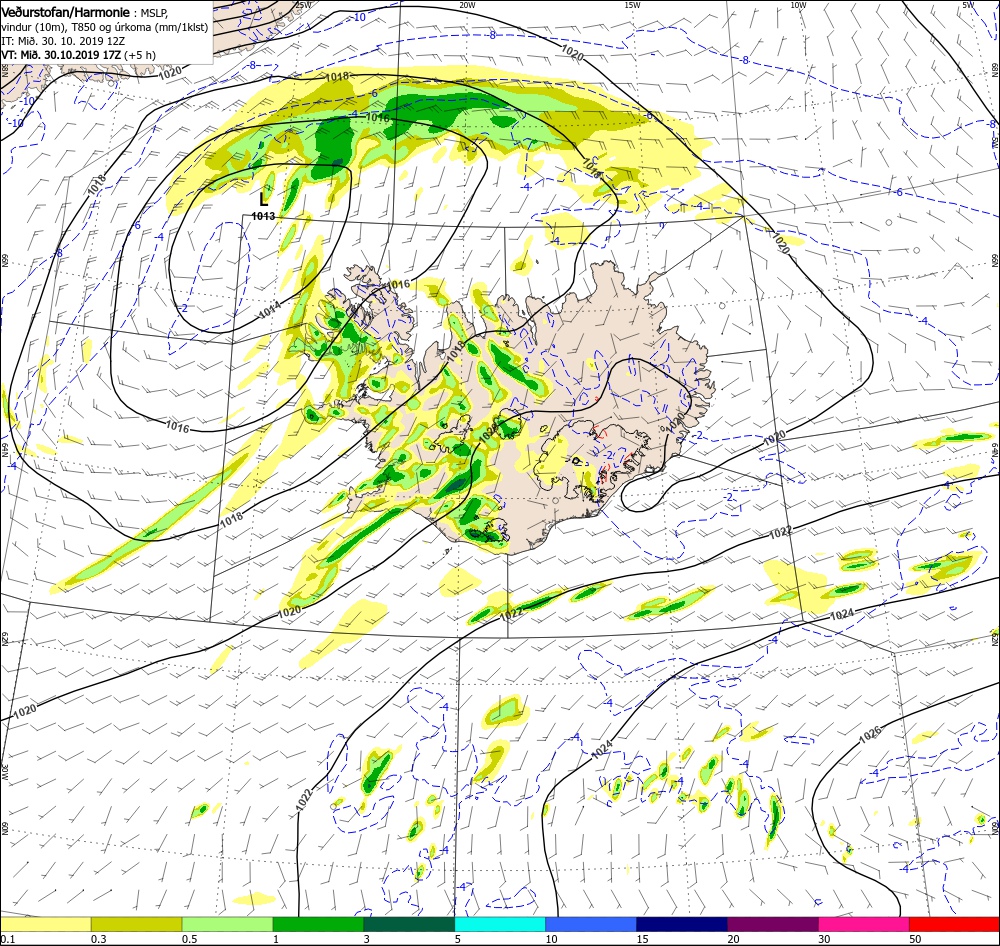This screenshot has width=1000, height=946.
Task: Click the legend value "30"
Action: 825,939
